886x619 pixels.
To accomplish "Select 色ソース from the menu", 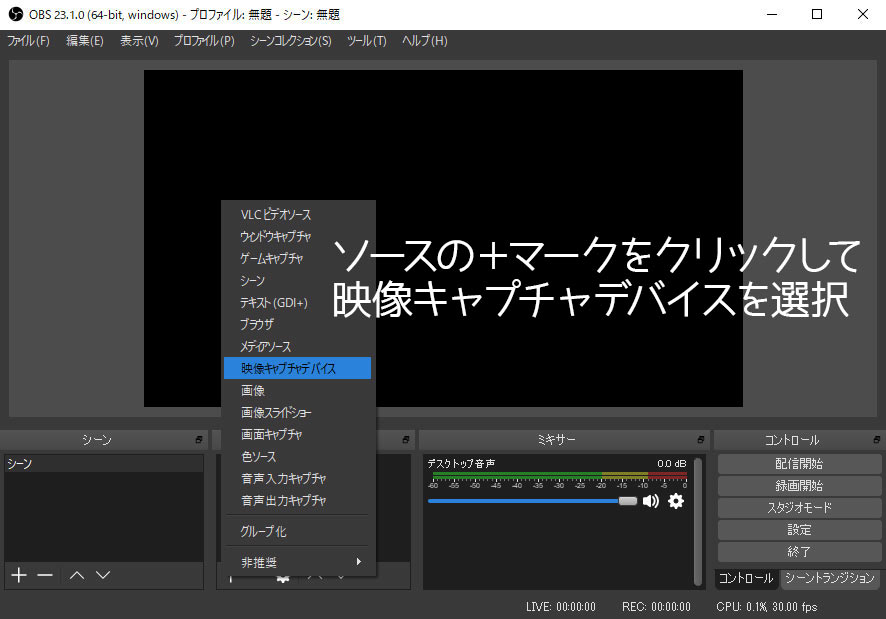I will tap(297, 456).
